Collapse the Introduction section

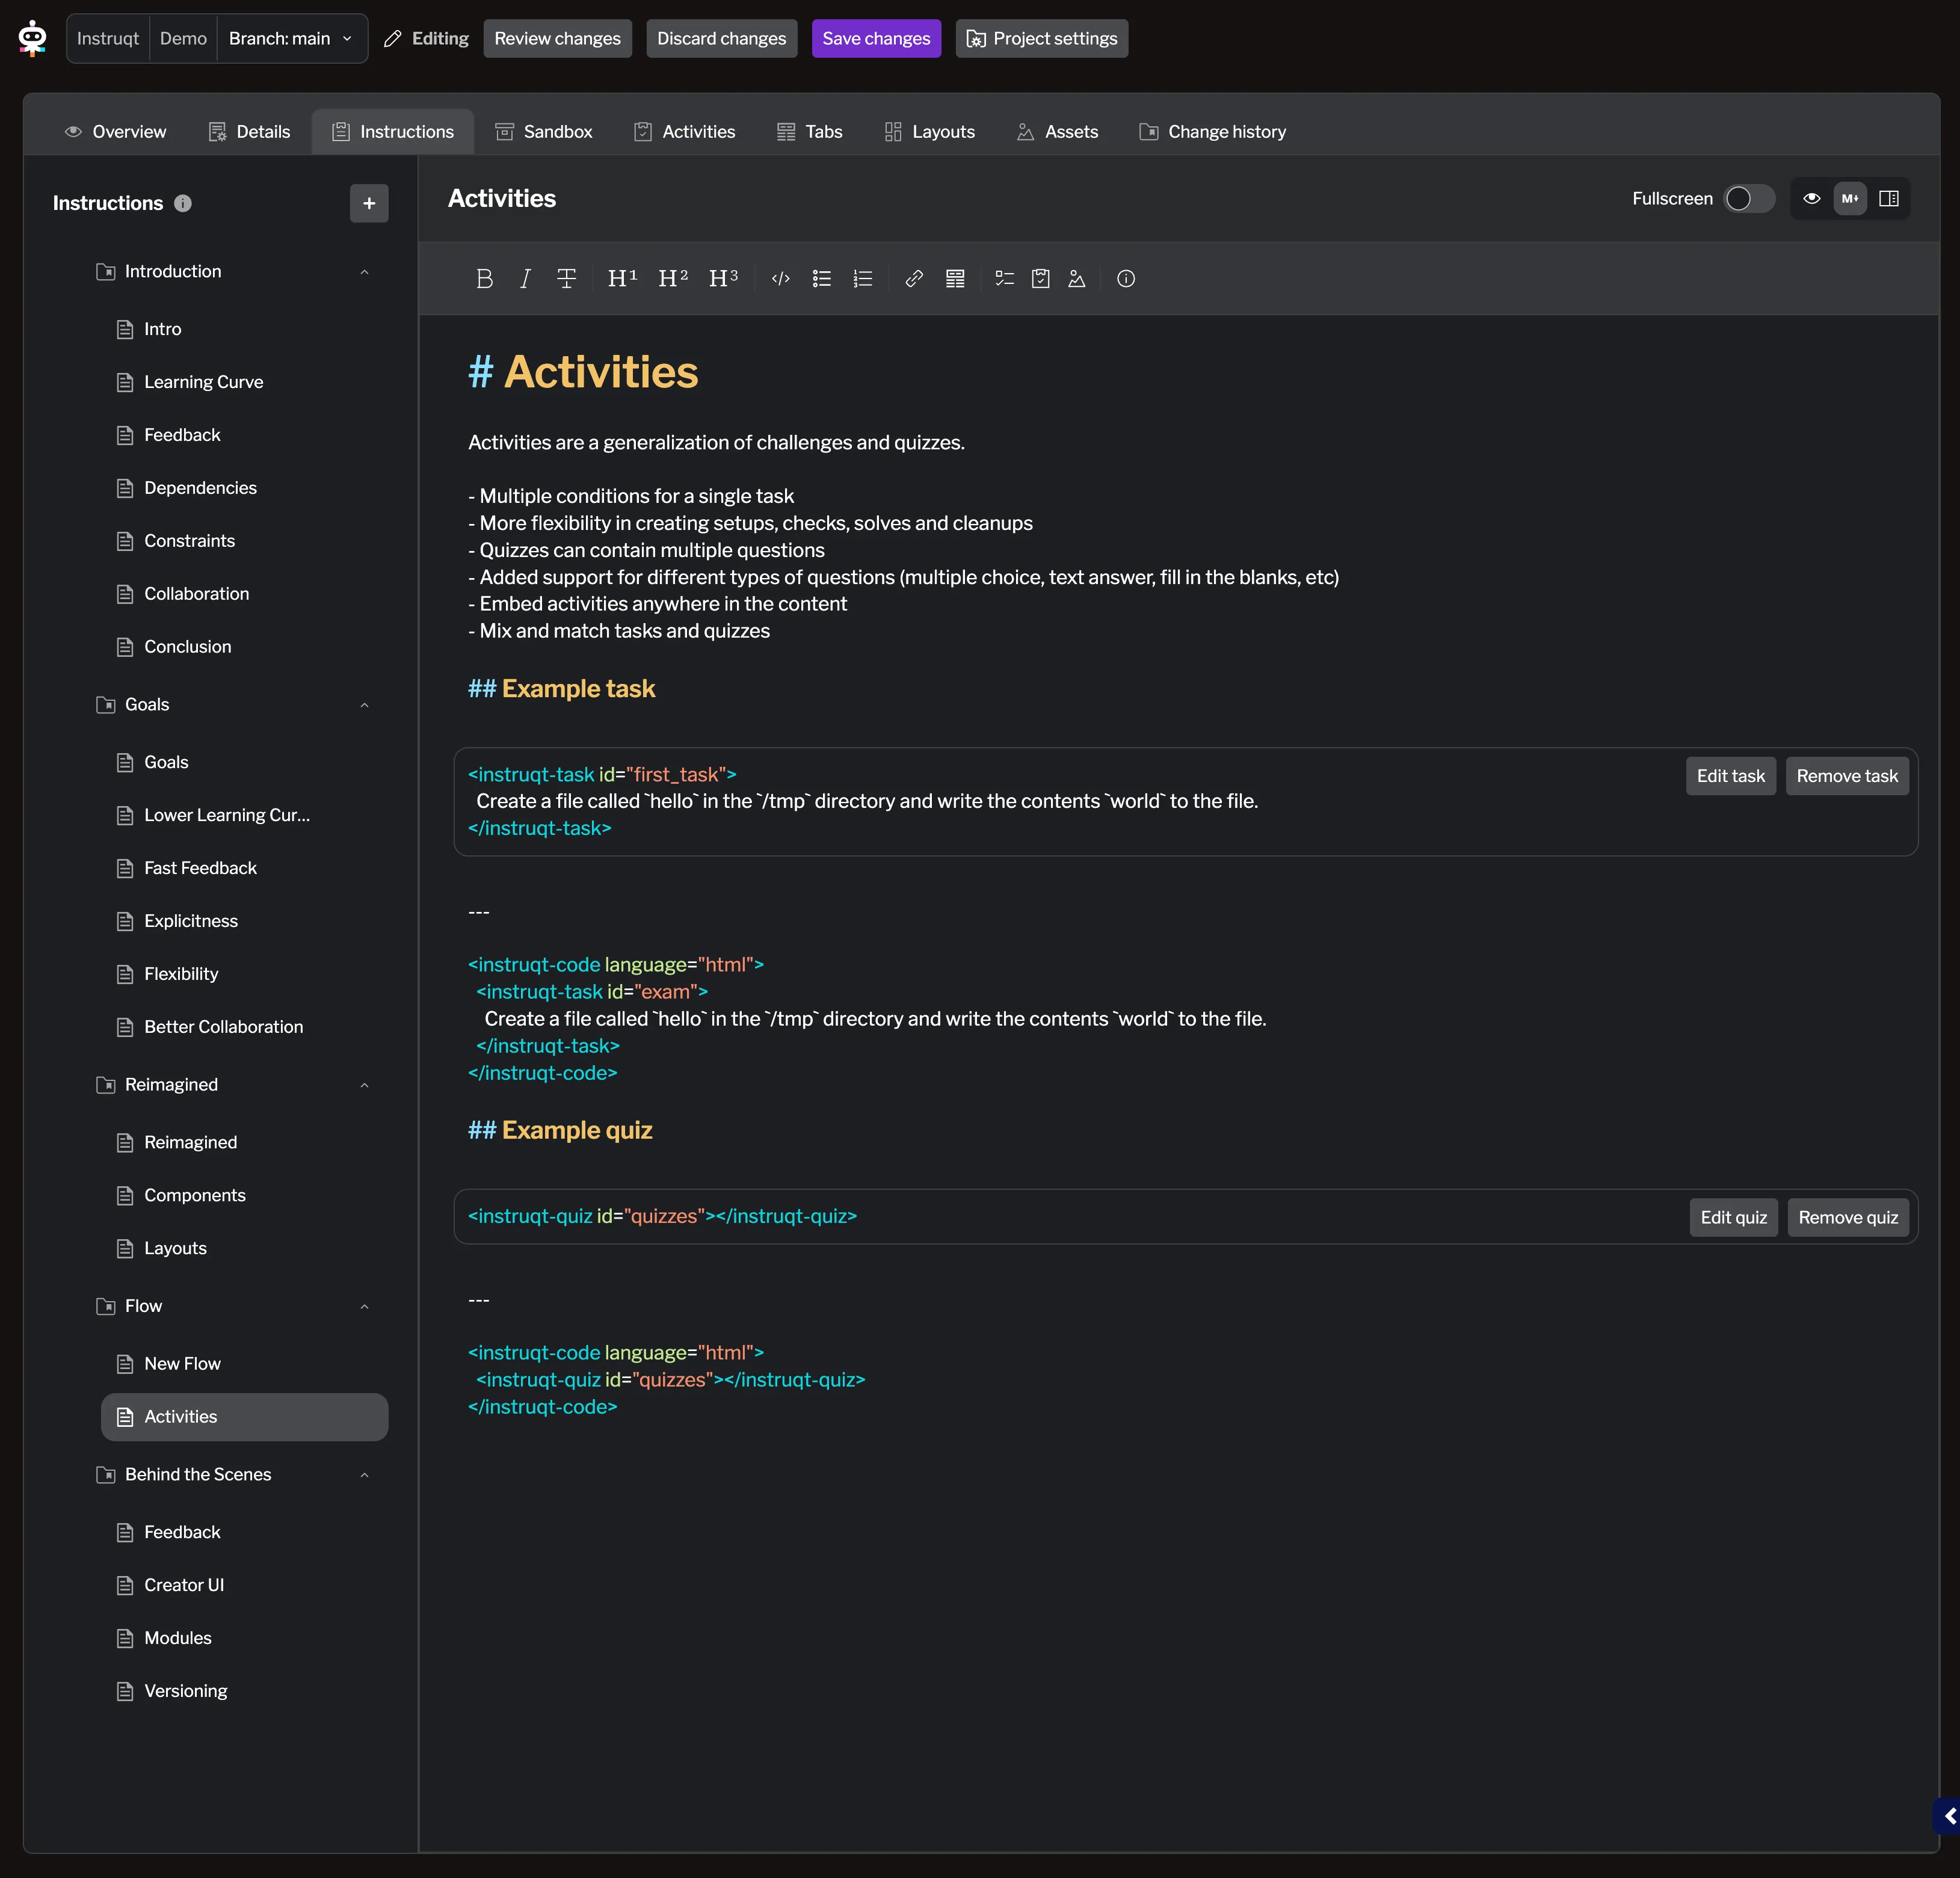click(x=364, y=271)
